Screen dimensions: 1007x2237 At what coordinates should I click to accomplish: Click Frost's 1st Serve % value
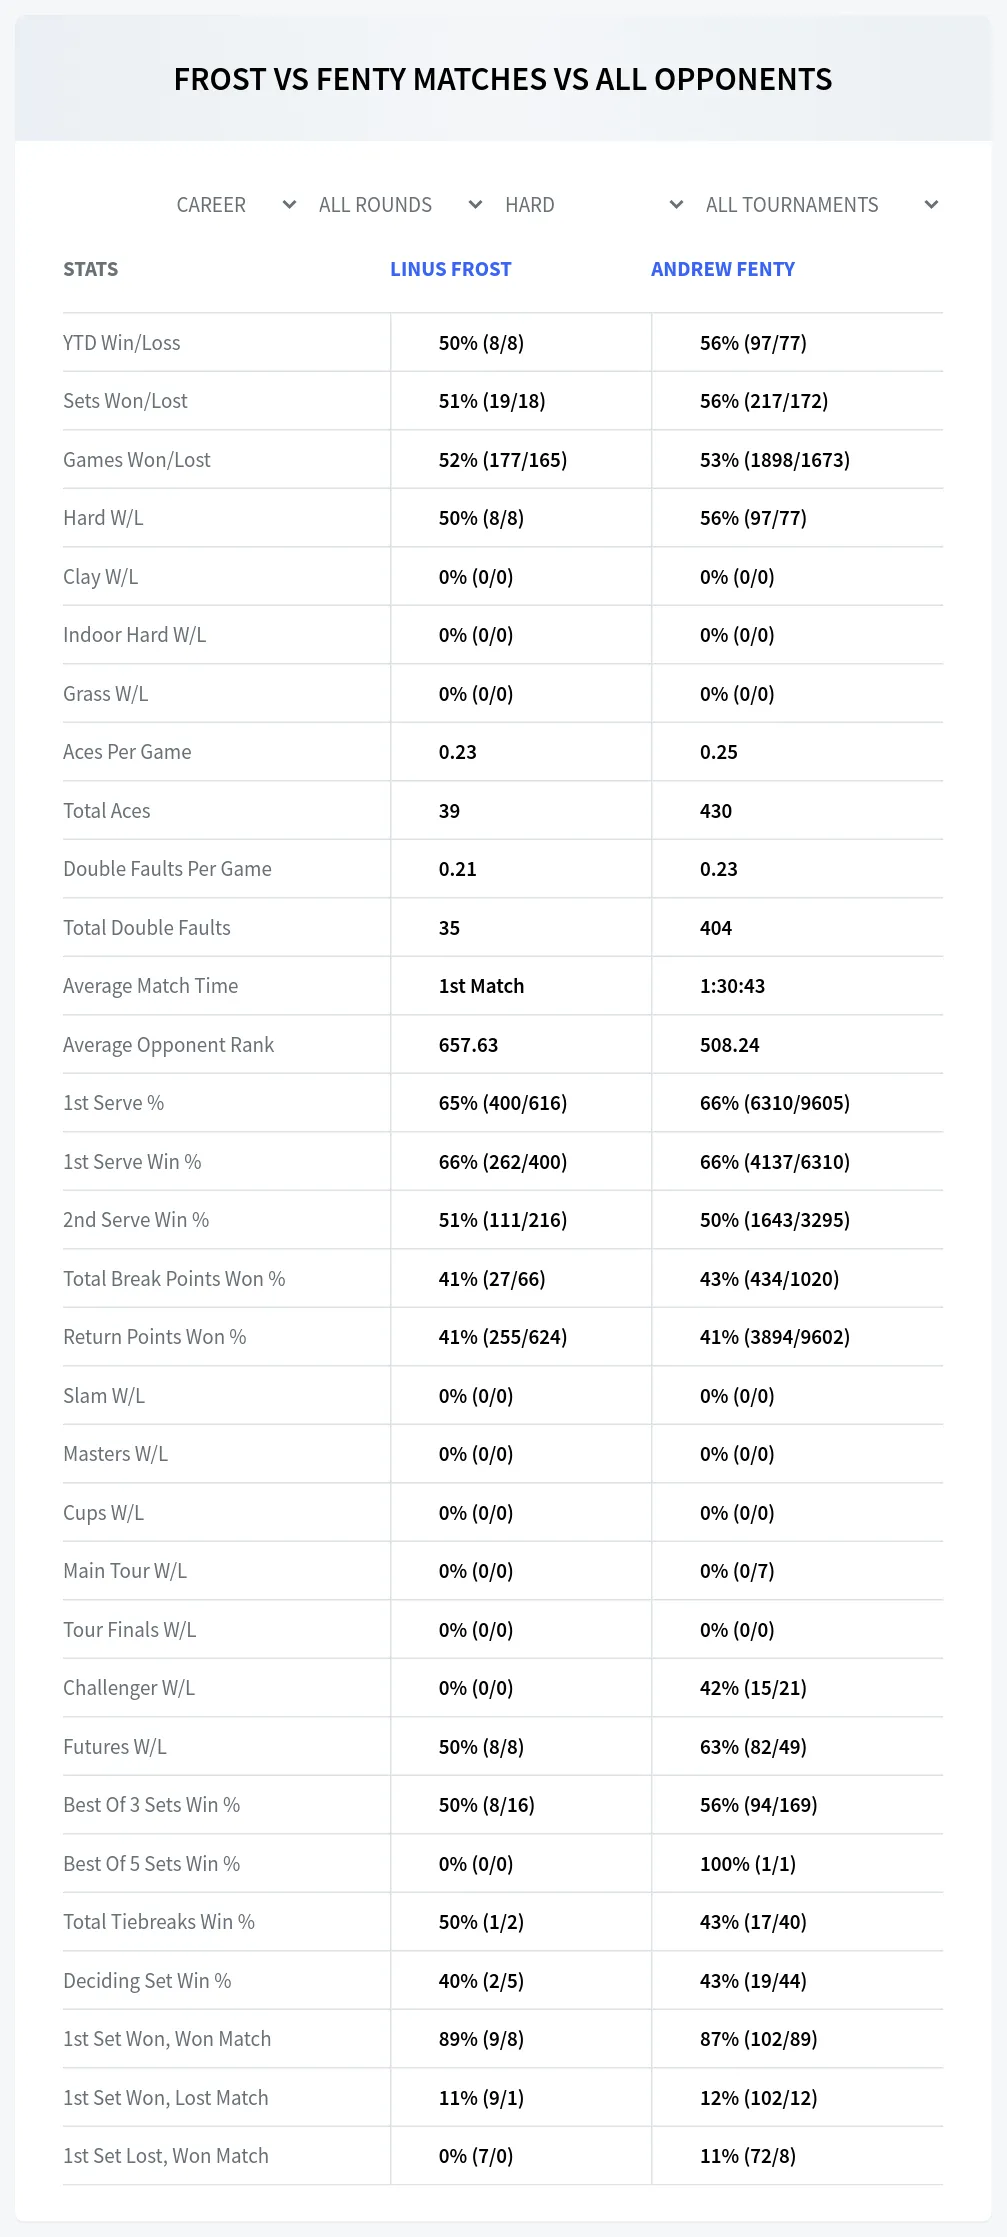[503, 1103]
